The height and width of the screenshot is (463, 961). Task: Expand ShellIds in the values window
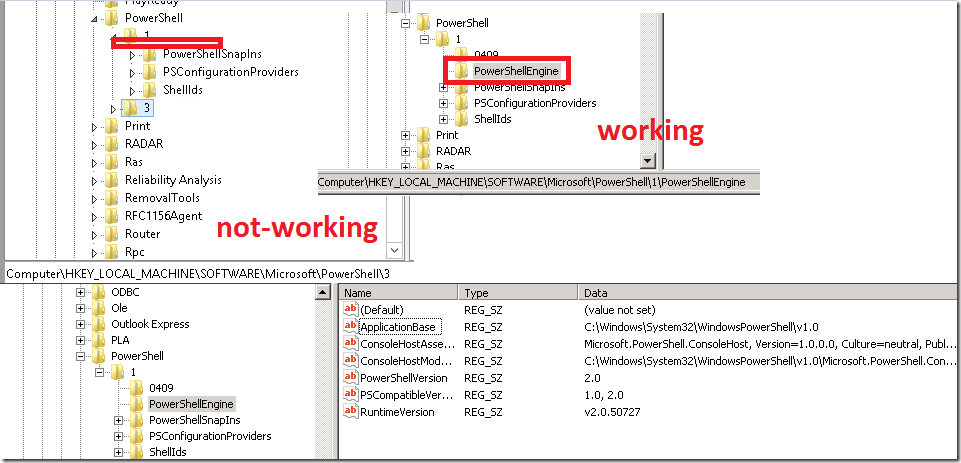(118, 452)
